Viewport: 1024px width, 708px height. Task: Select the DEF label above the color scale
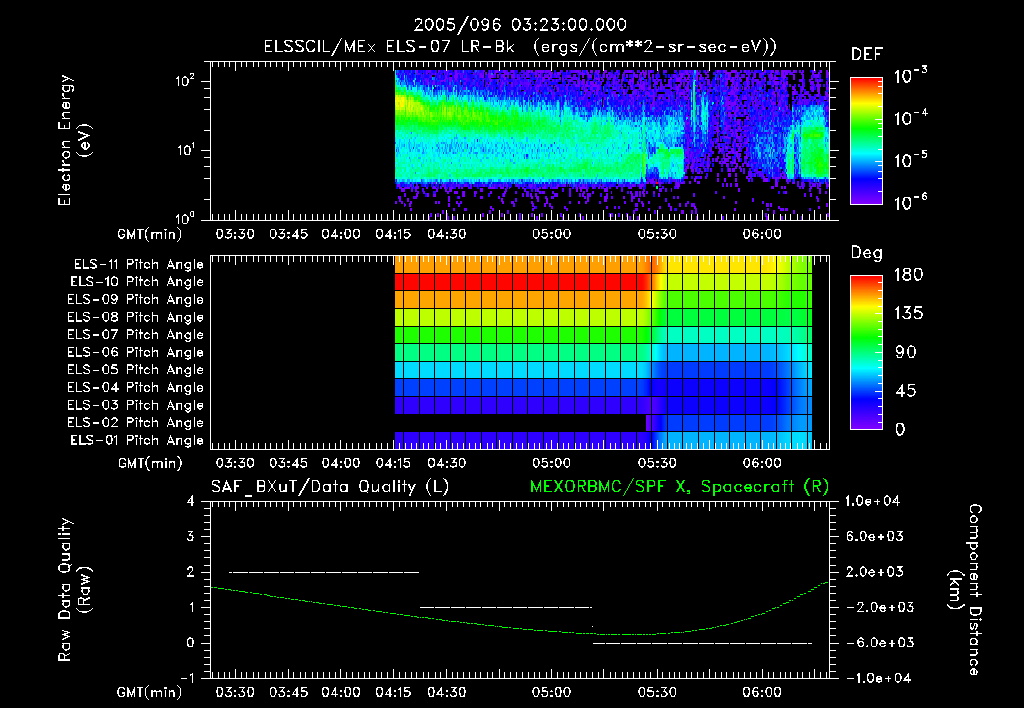866,54
